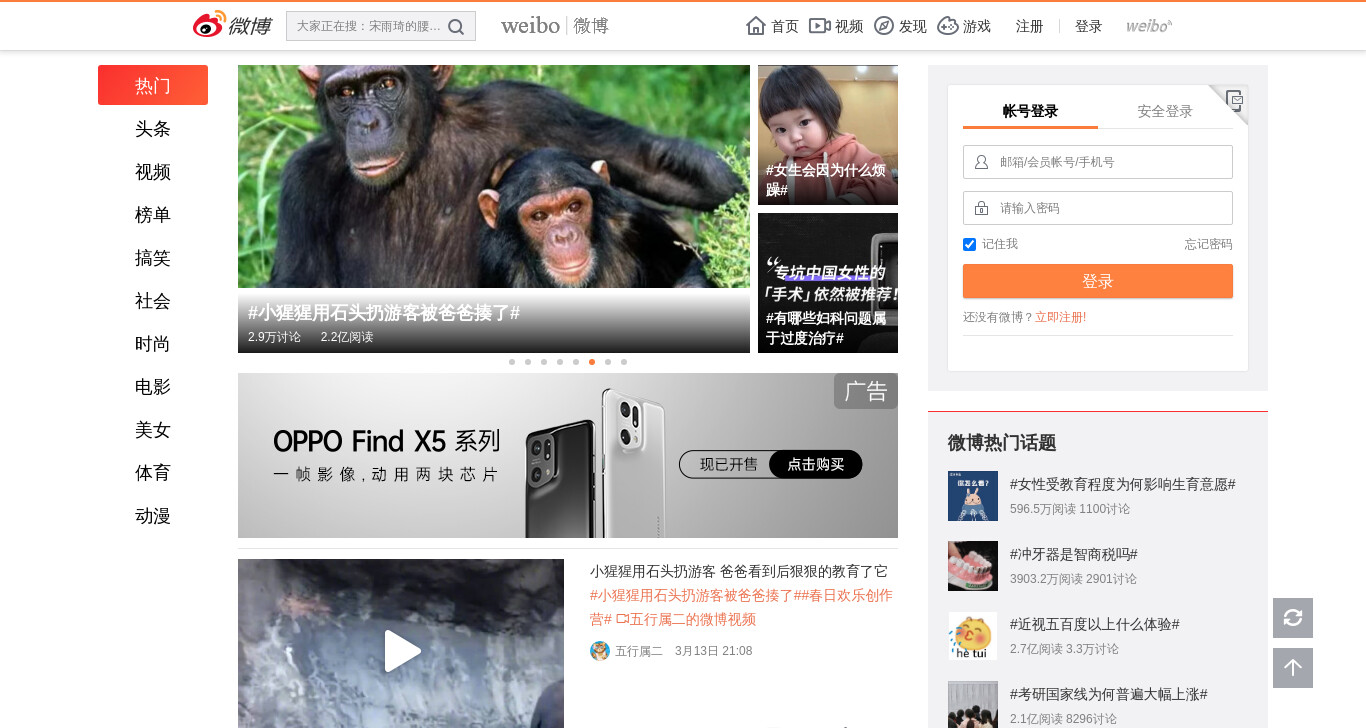Open the #女性受教育程度为何影响生育意愿# topic
This screenshot has height=728, width=1366.
(x=1122, y=484)
